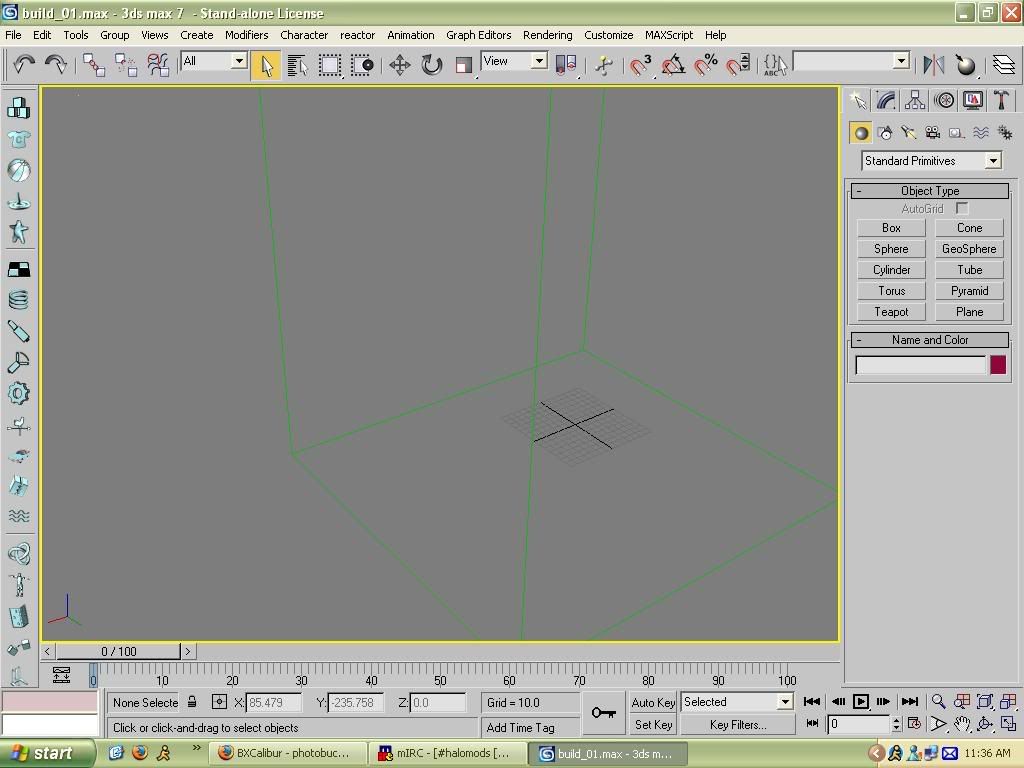This screenshot has height=768, width=1024.
Task: Open the Motion panel tab
Action: (944, 100)
